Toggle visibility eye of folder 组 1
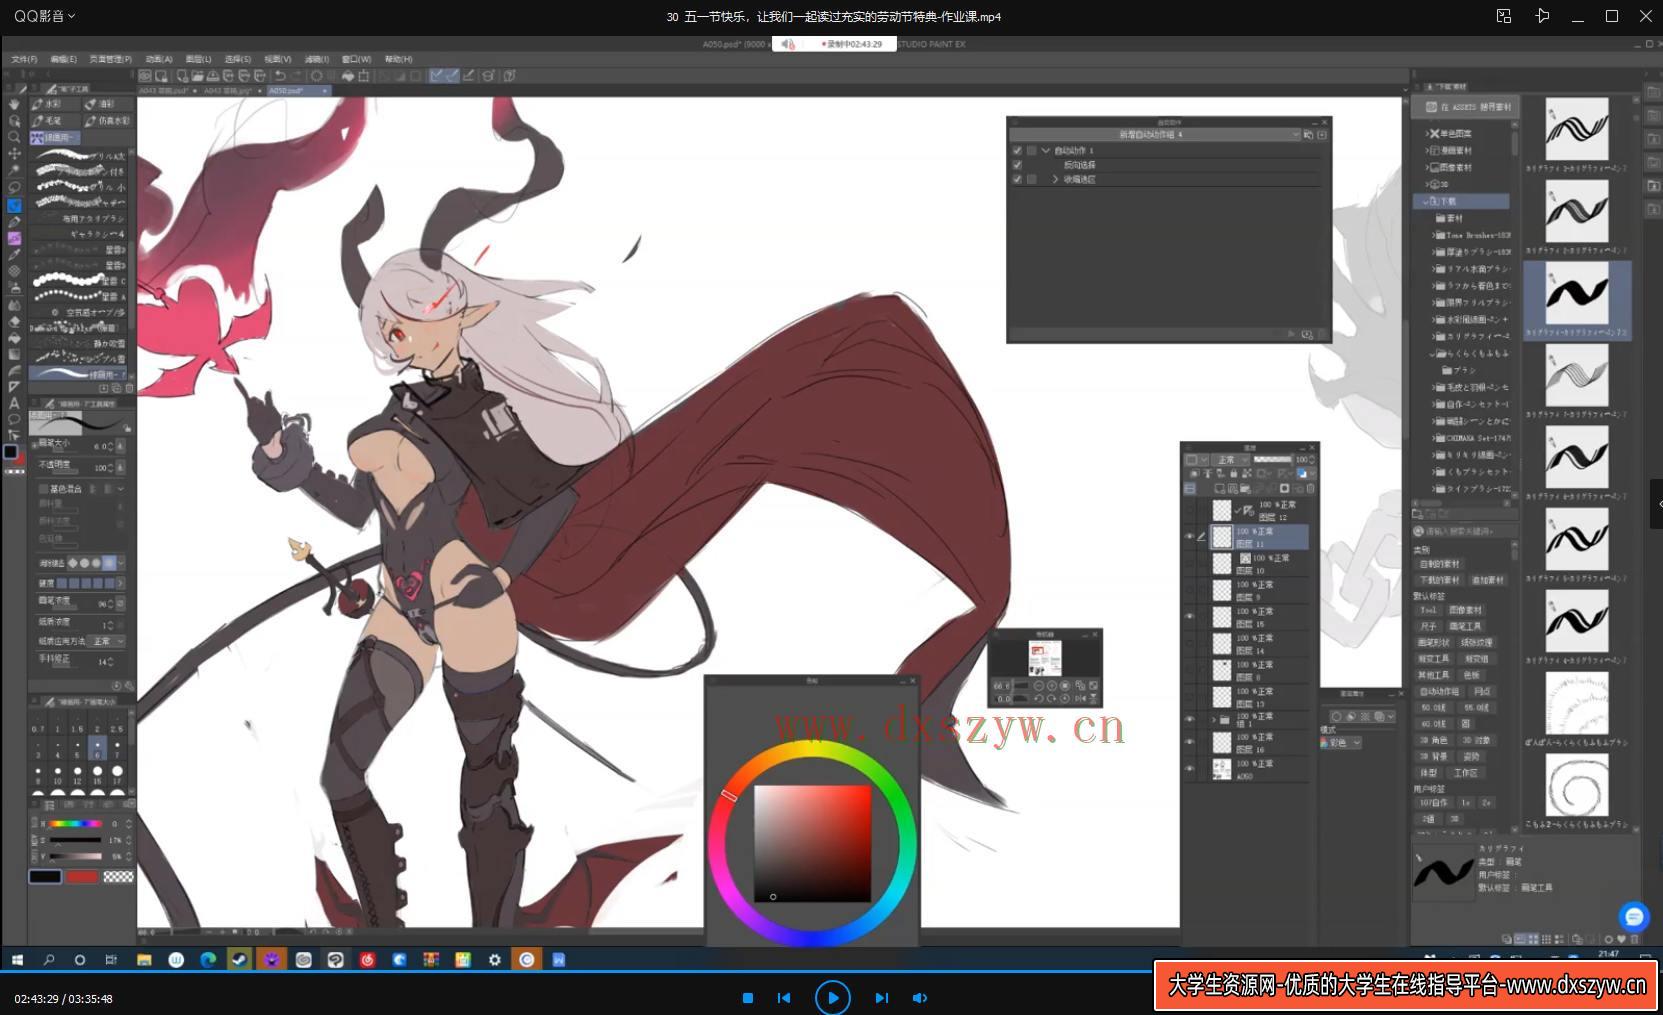Image resolution: width=1663 pixels, height=1015 pixels. tap(1189, 719)
